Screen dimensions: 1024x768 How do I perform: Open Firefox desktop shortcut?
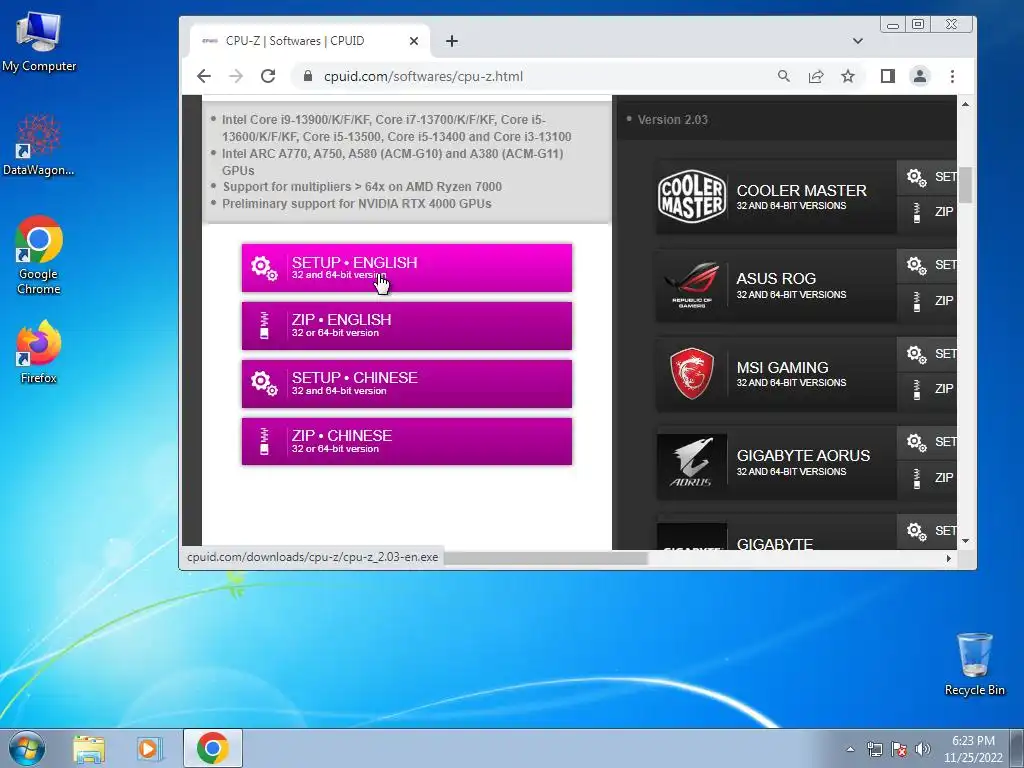[x=39, y=352]
